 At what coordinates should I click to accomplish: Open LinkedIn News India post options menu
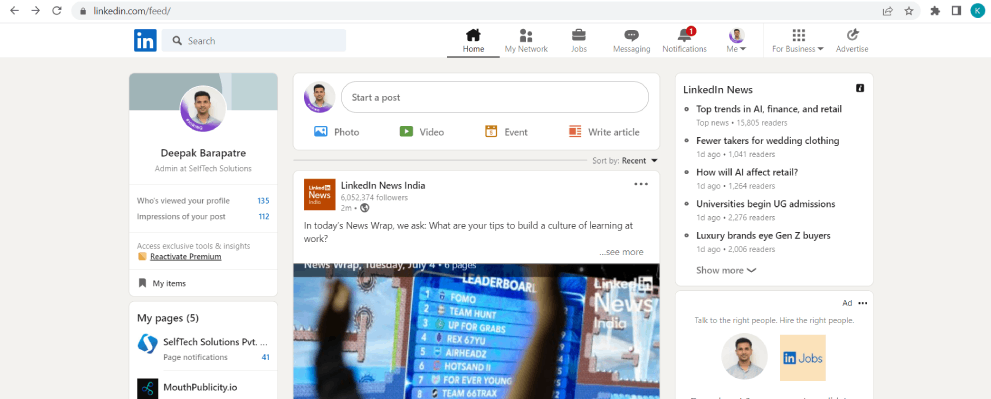(641, 184)
